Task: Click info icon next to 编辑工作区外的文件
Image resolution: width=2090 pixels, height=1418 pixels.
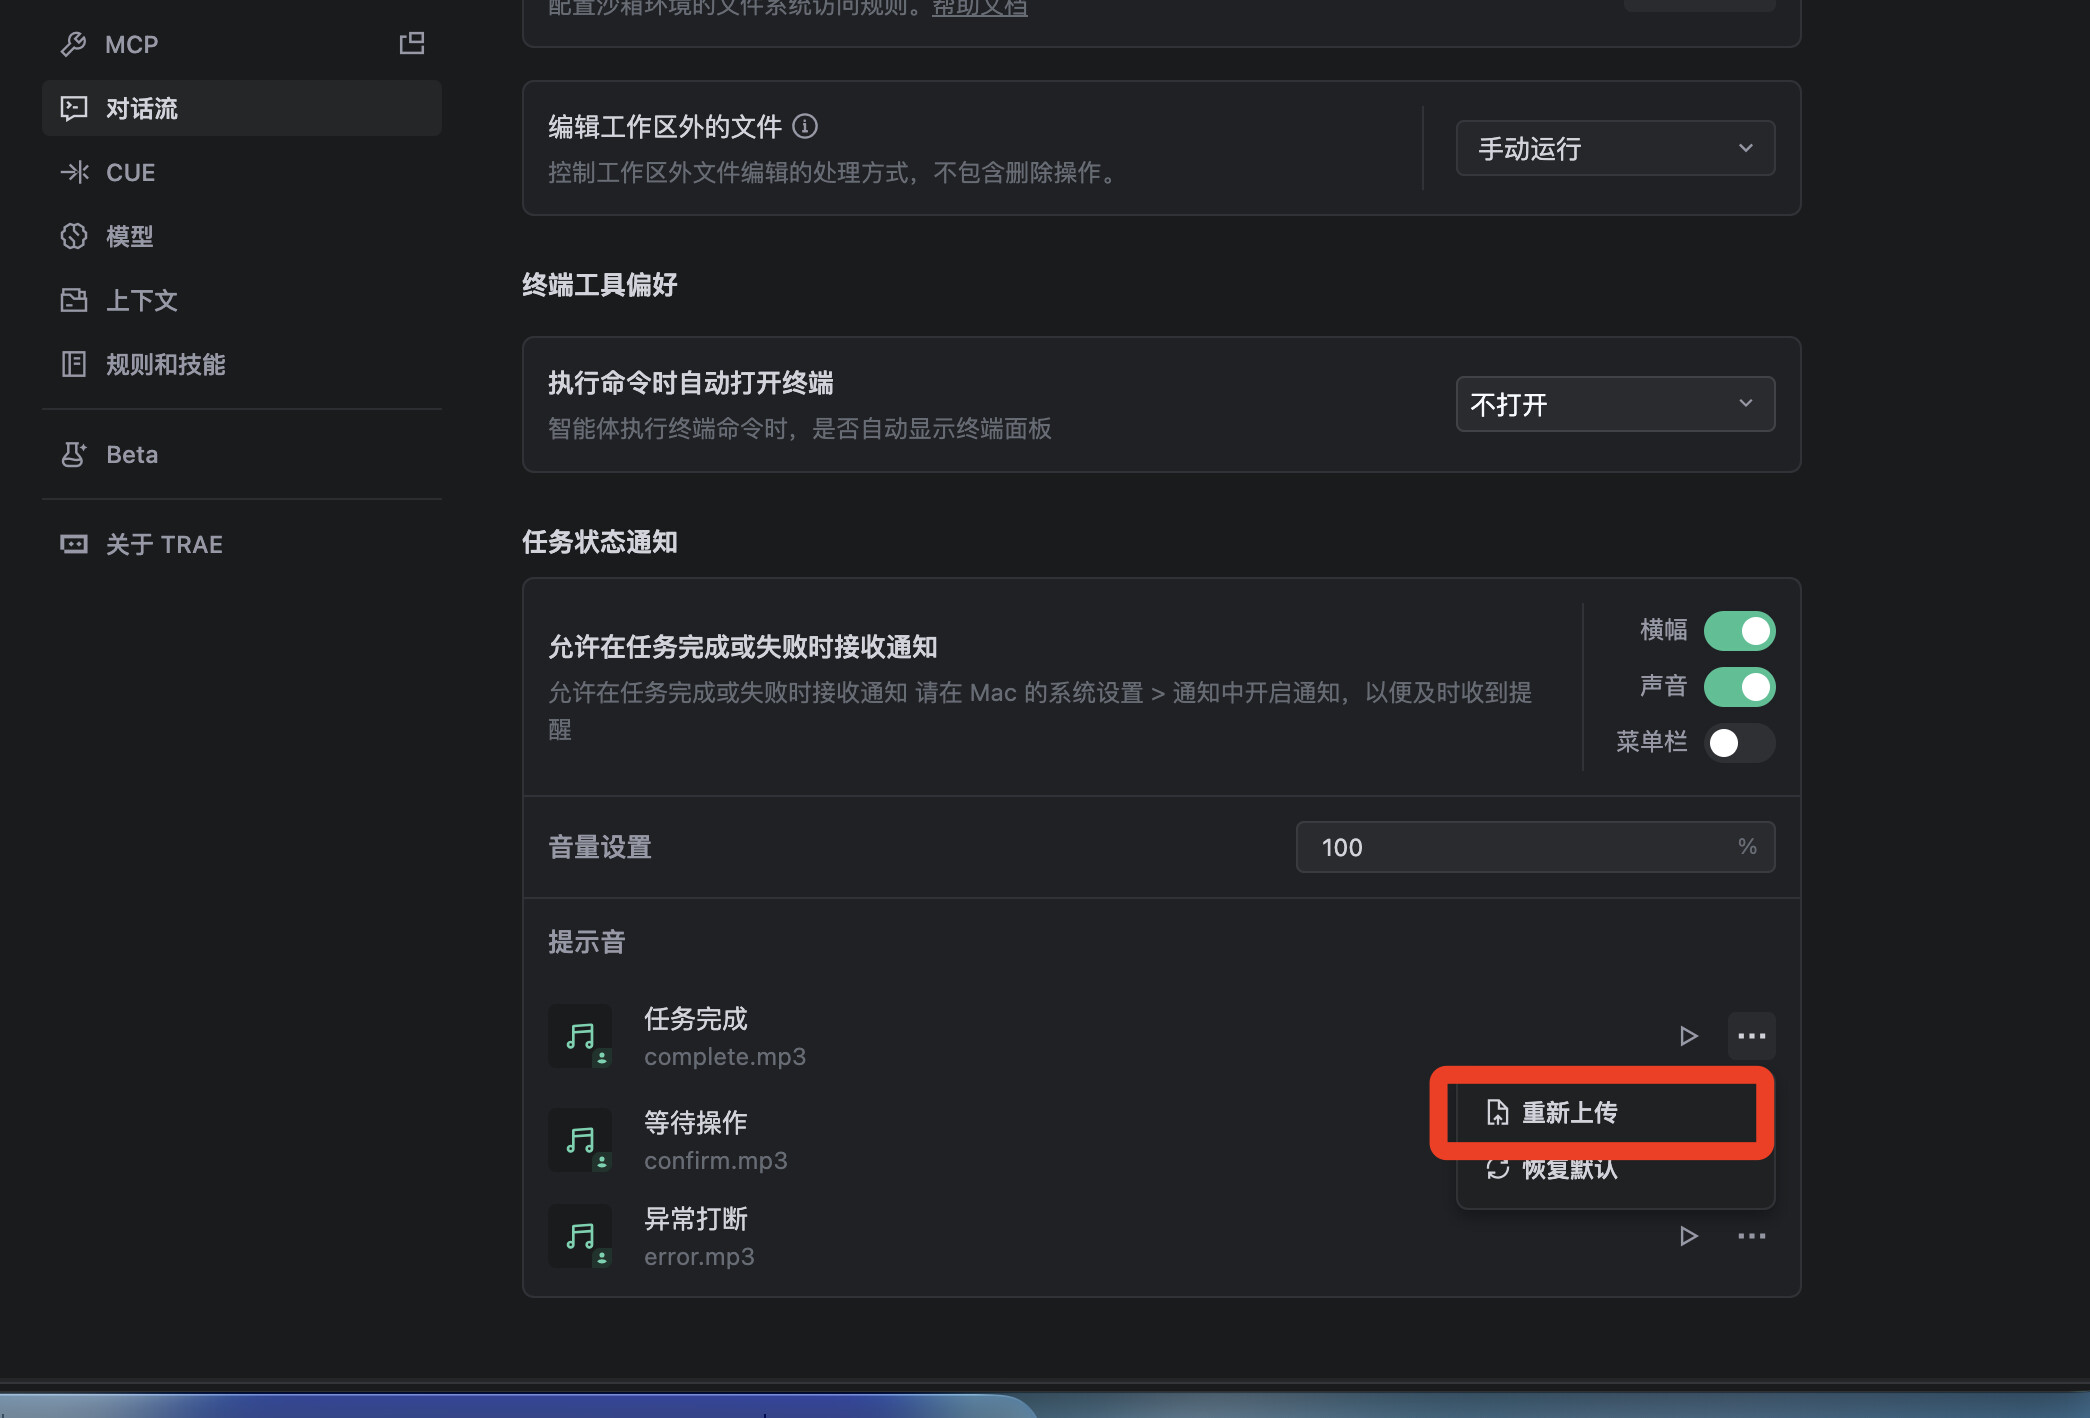Action: pyautogui.click(x=805, y=126)
